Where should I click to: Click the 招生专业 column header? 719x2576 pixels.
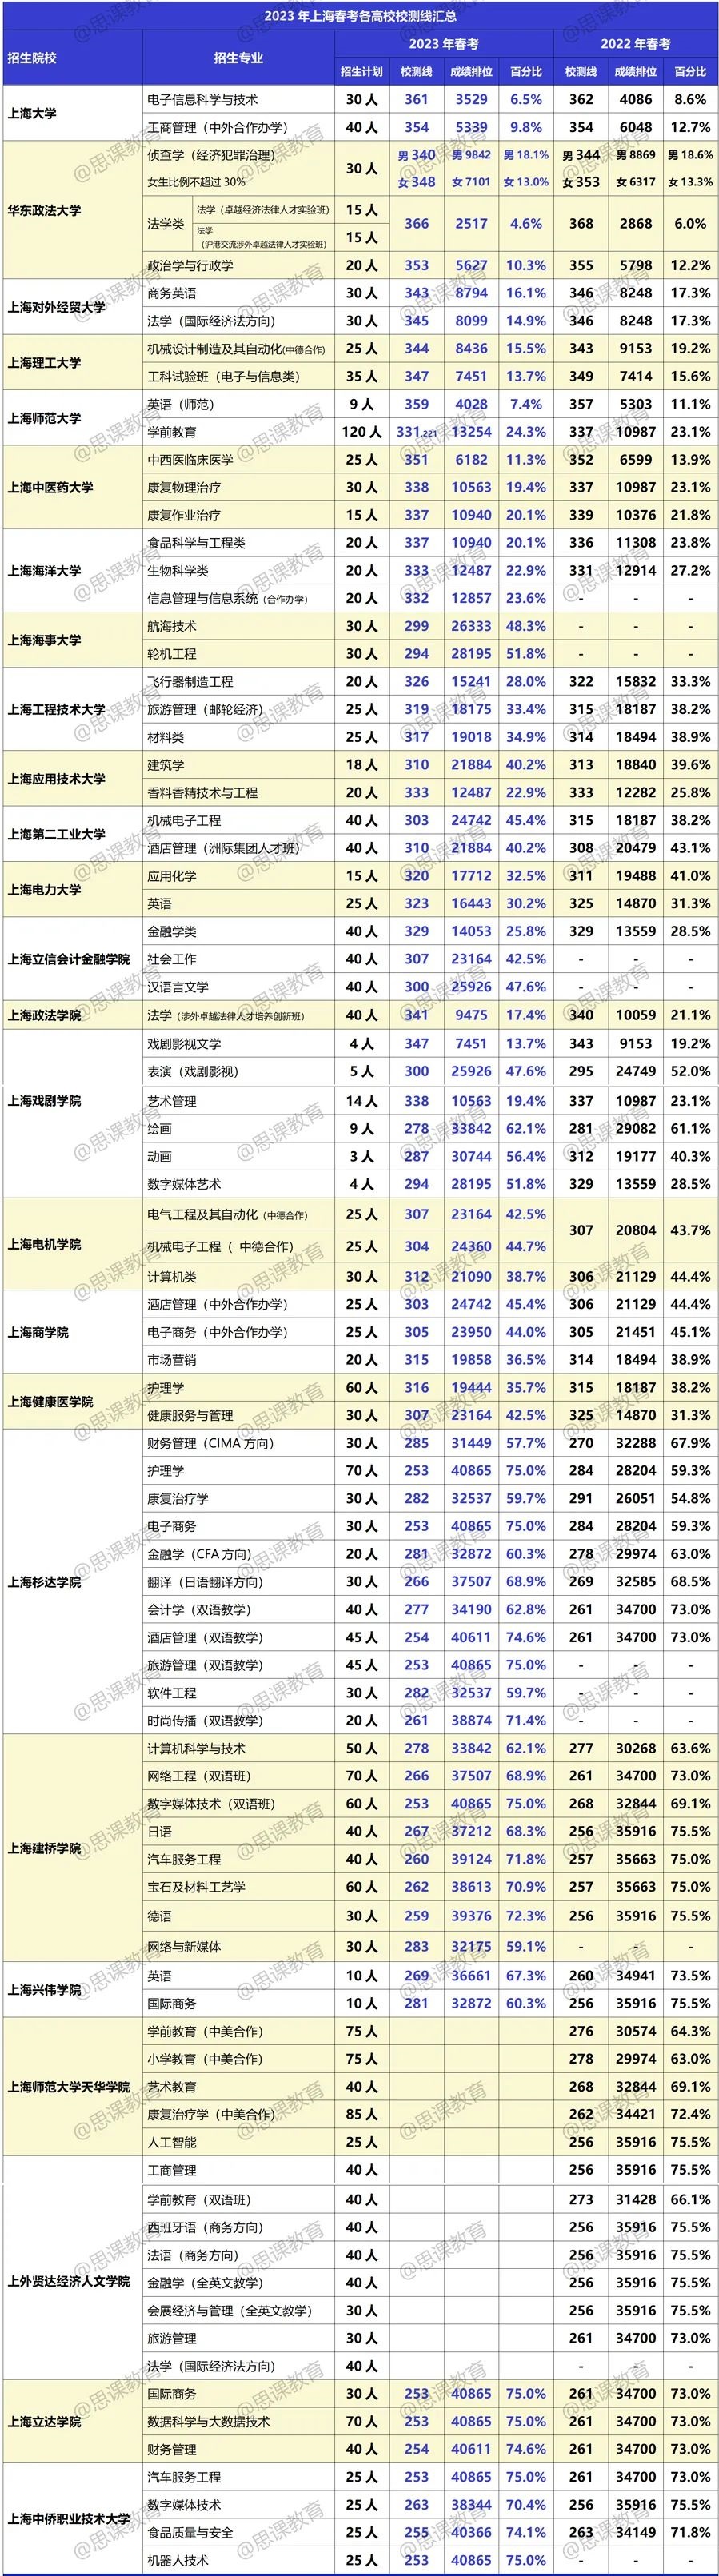click(x=238, y=58)
